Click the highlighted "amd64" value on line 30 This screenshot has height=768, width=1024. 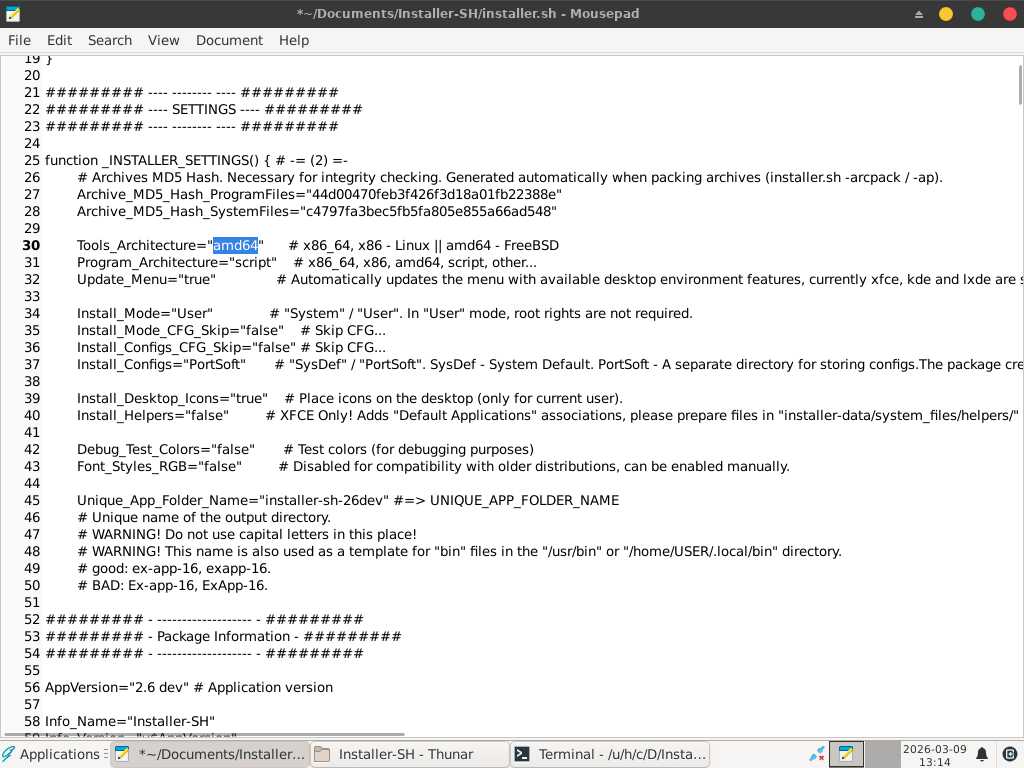point(235,246)
